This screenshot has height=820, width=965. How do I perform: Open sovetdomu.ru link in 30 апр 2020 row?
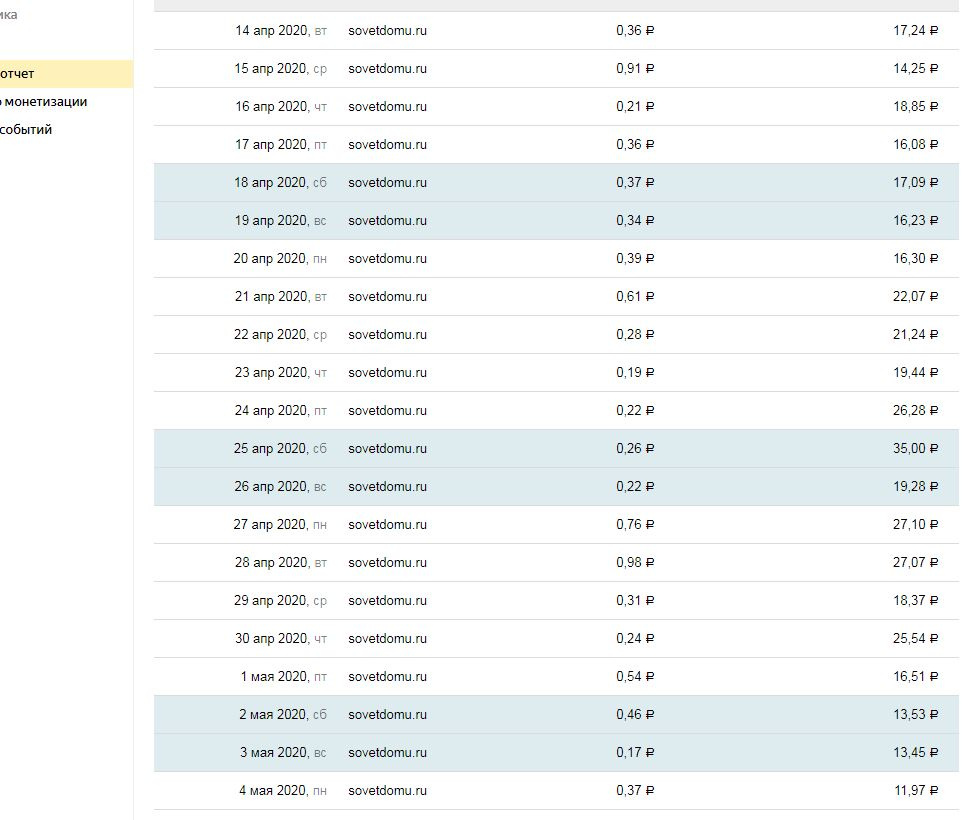387,639
